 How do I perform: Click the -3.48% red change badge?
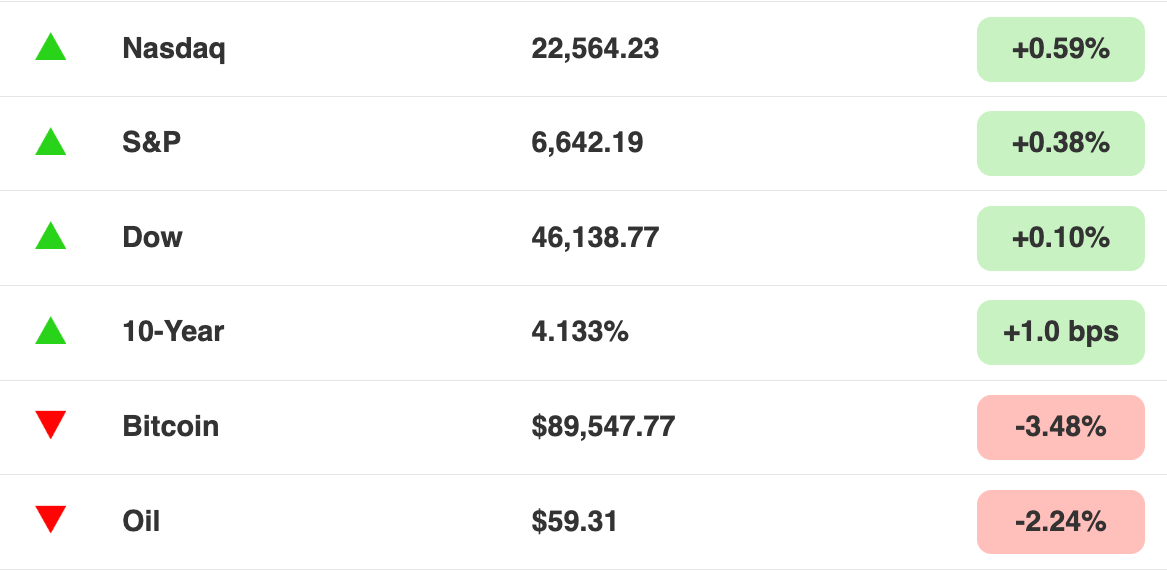[1061, 427]
